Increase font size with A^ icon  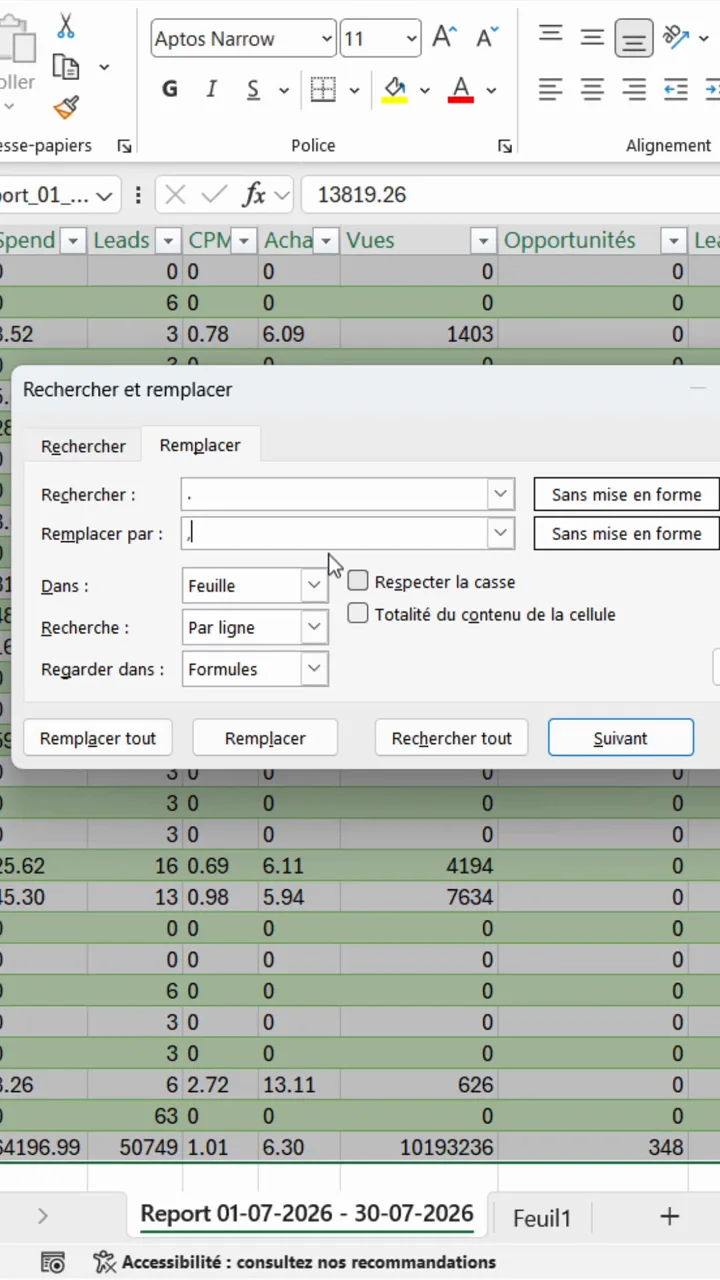click(444, 39)
